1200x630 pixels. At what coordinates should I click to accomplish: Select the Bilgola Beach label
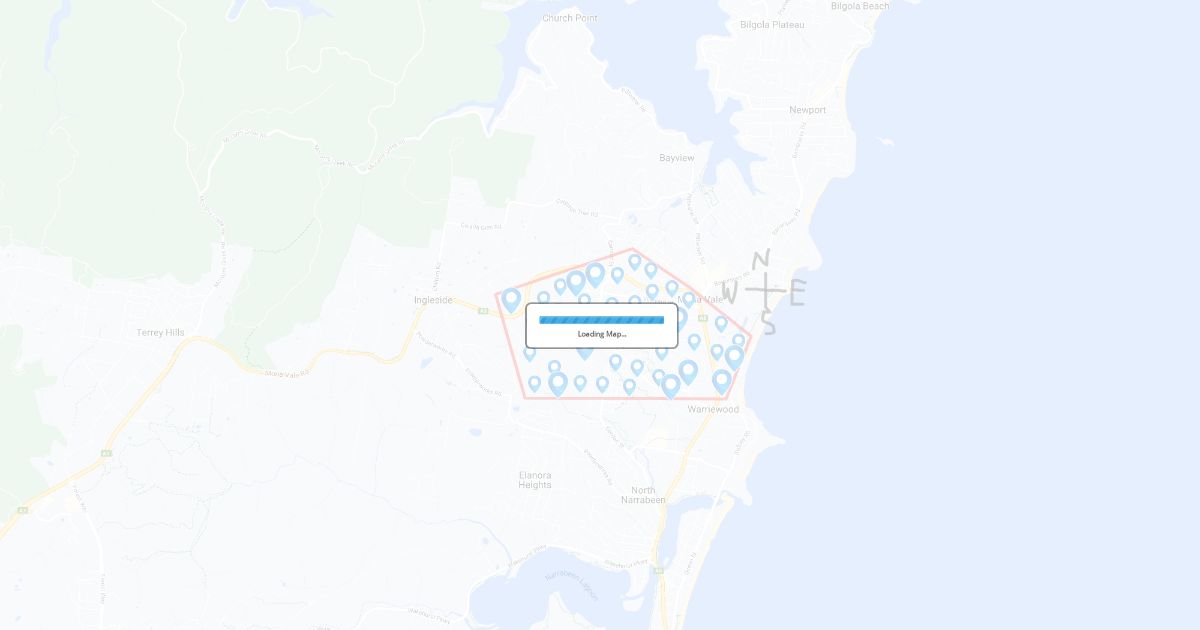click(860, 6)
